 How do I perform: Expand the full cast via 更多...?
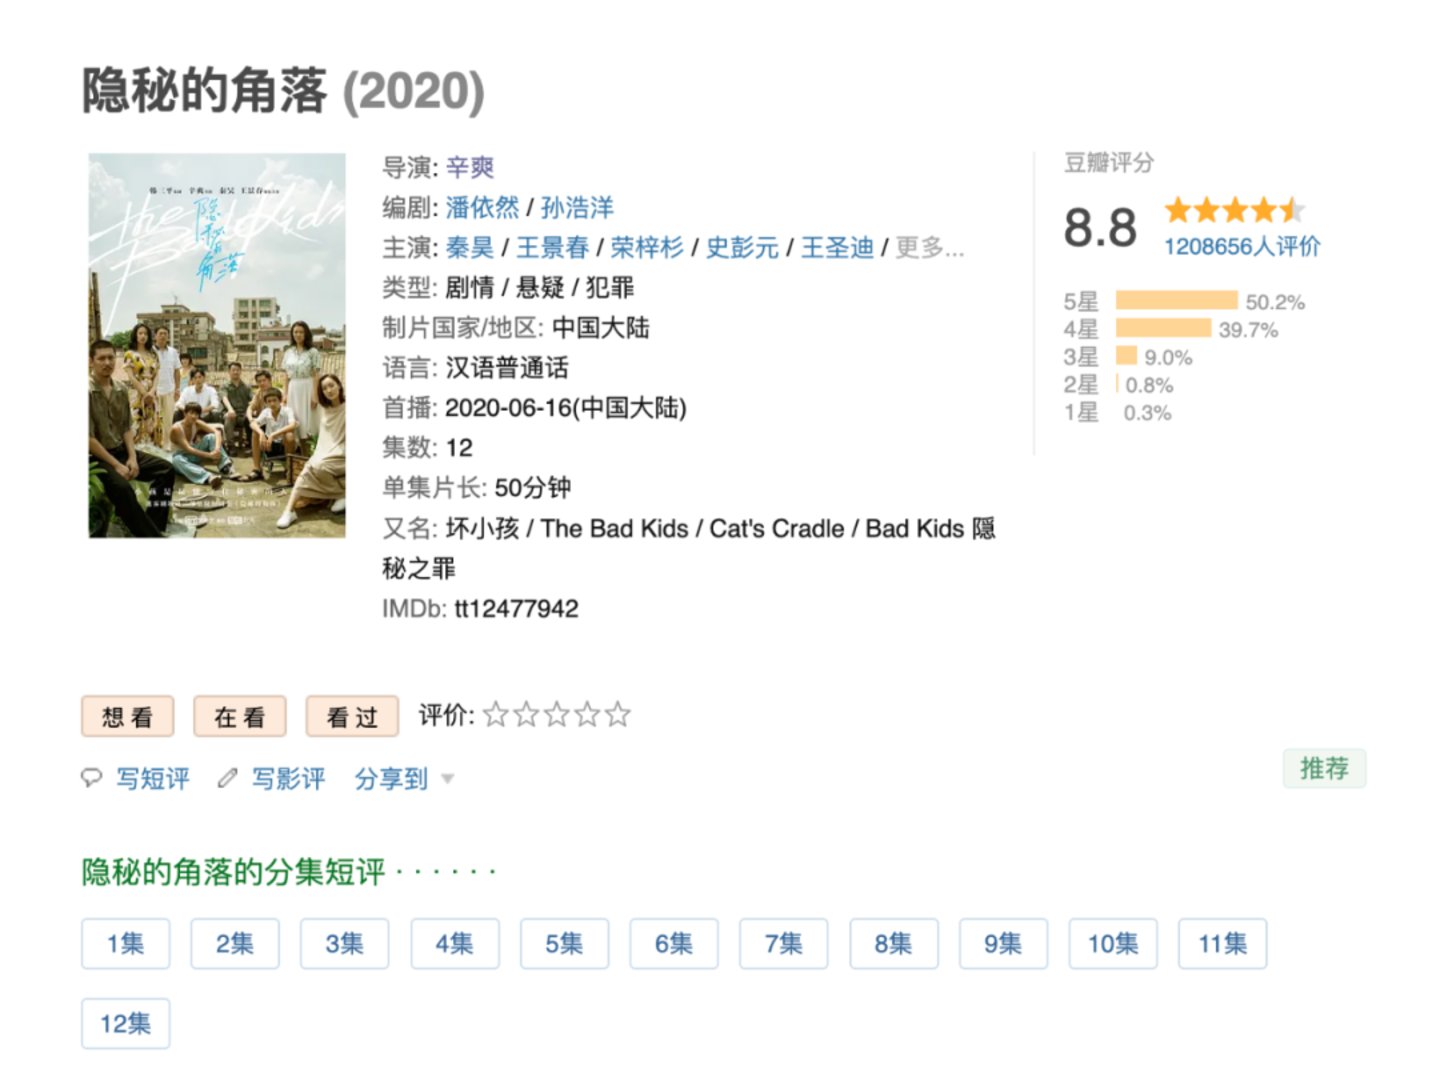click(x=929, y=247)
